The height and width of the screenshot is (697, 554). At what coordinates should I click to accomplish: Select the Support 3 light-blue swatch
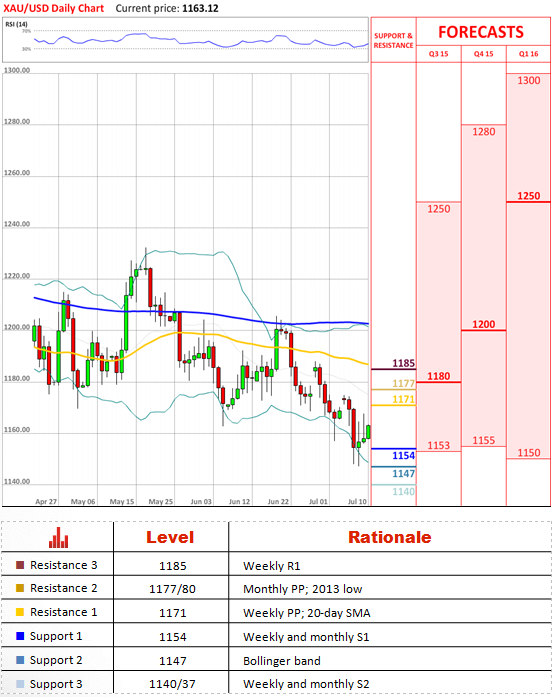click(x=20, y=684)
